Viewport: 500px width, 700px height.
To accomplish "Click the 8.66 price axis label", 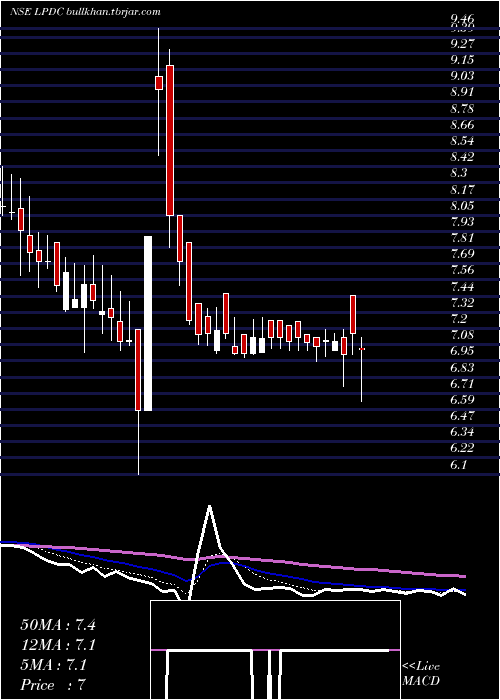I will pyautogui.click(x=462, y=125).
